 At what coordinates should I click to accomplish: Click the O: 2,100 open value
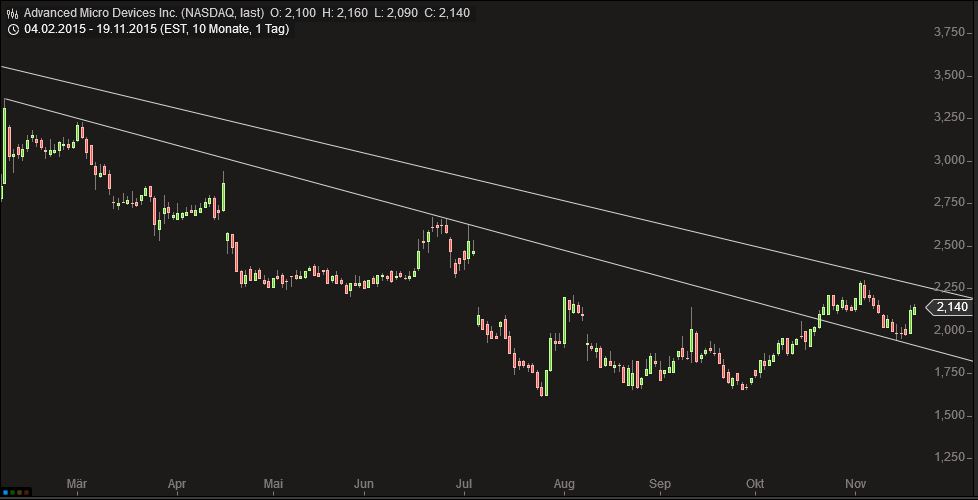pos(295,12)
